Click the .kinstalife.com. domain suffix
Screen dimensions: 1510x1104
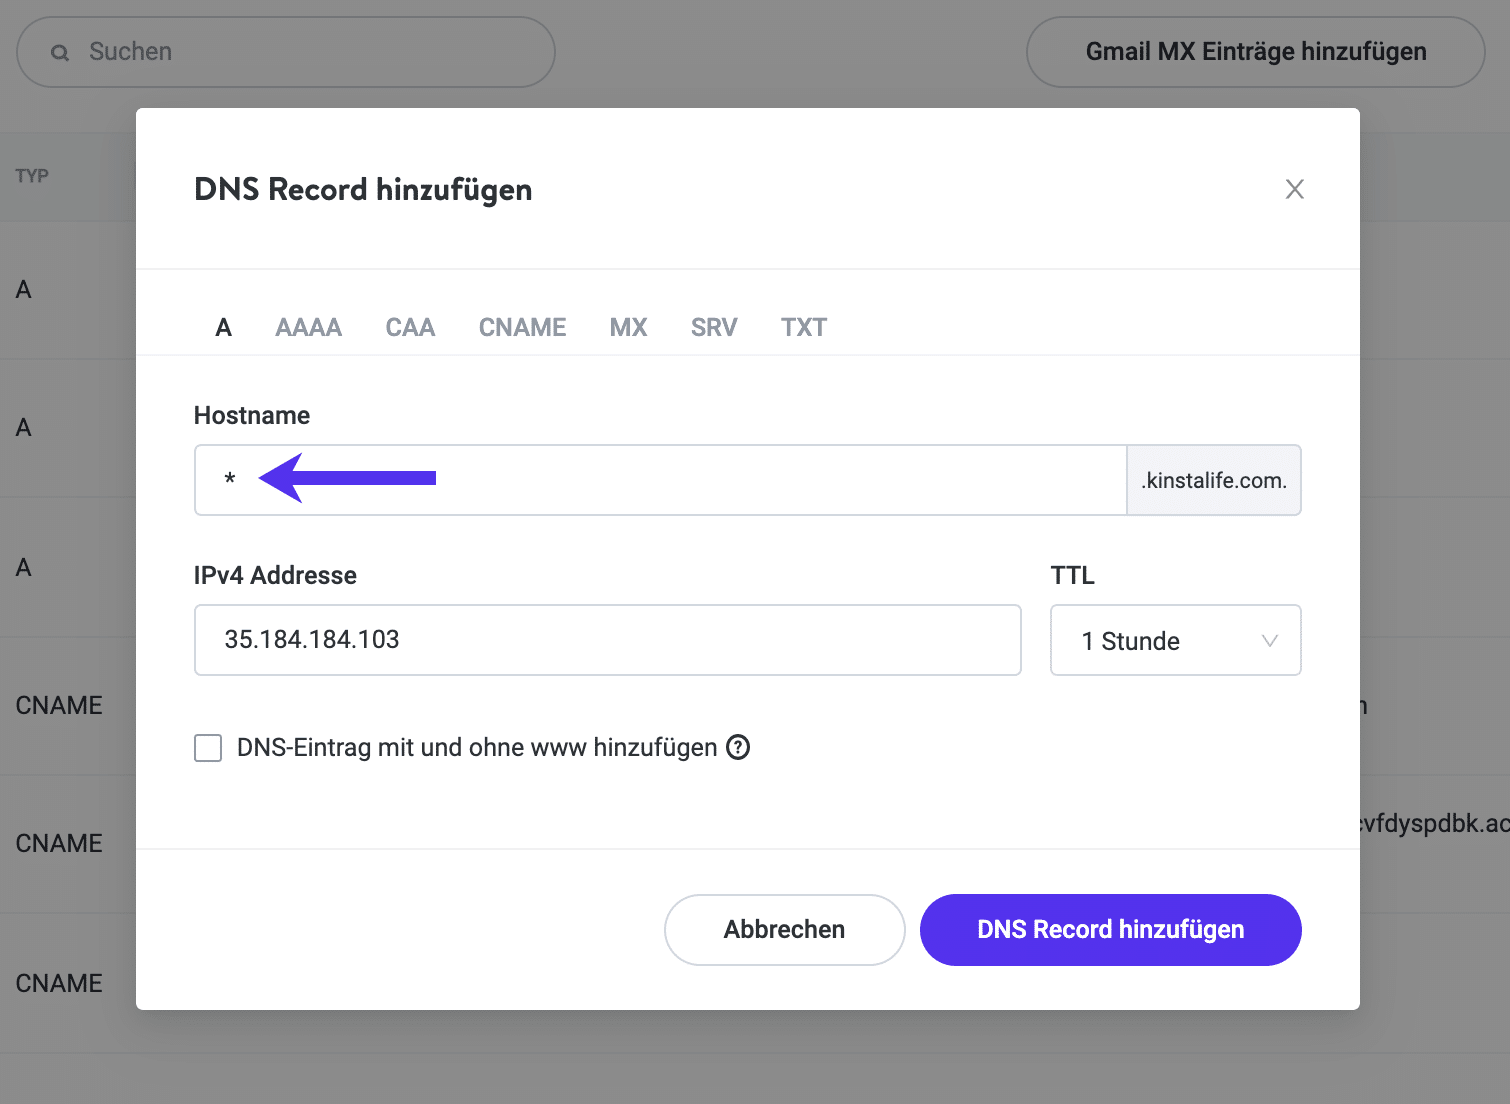coord(1213,480)
